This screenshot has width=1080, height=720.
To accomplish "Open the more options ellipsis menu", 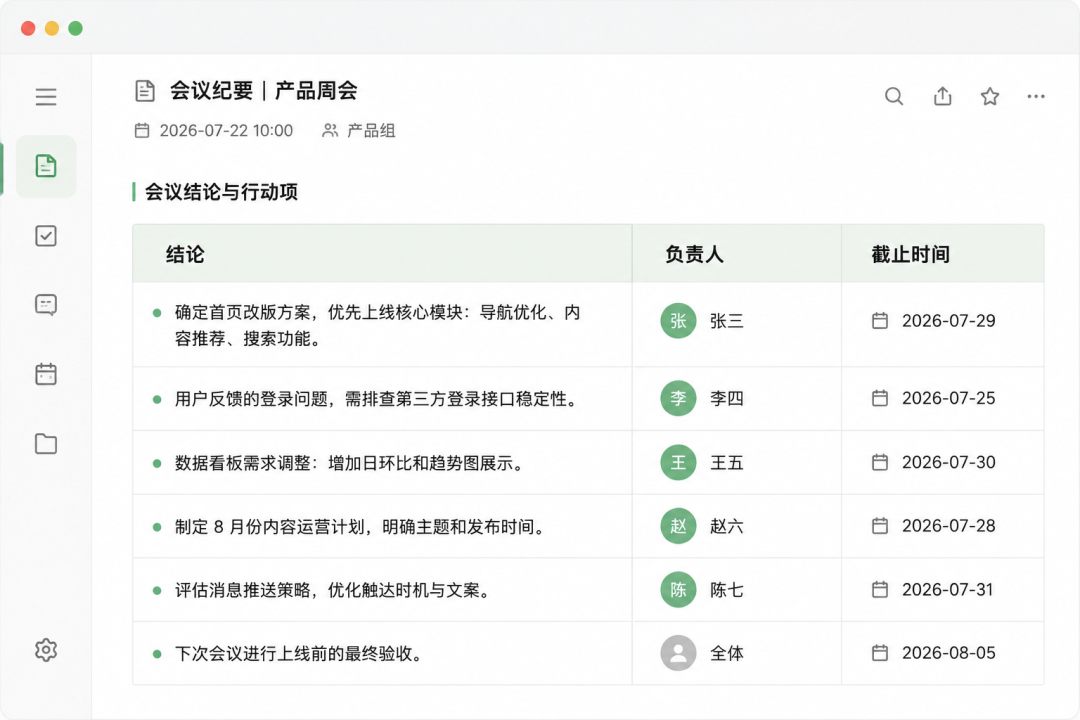I will coord(1036,96).
